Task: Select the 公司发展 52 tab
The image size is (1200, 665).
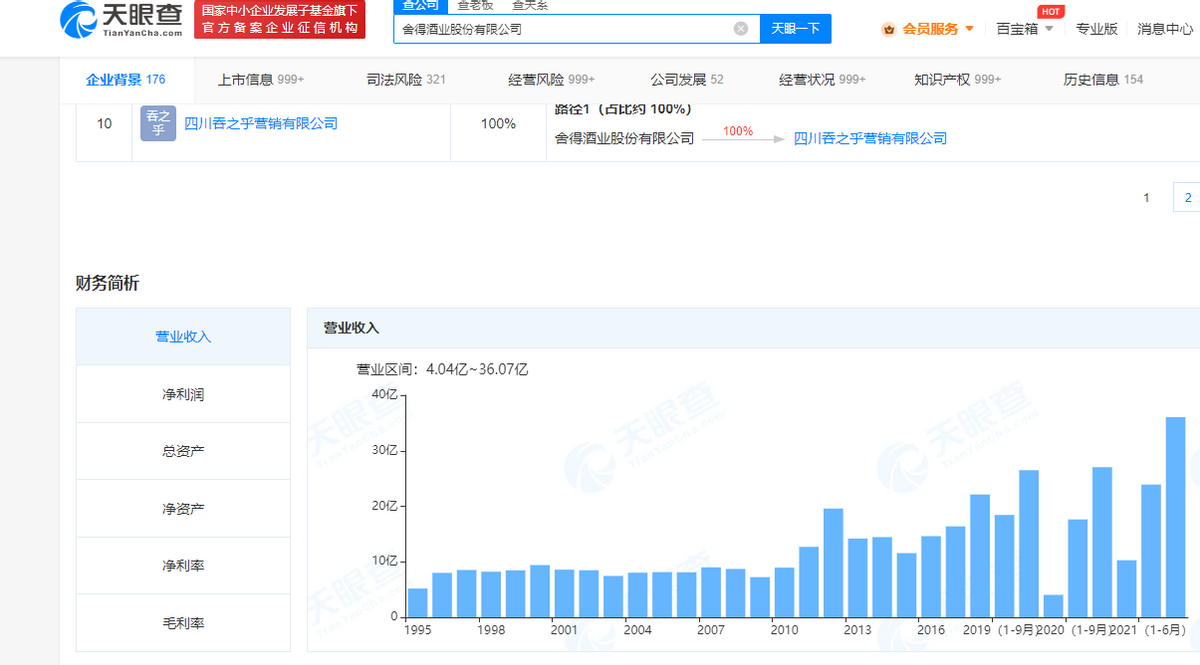Action: (x=687, y=79)
